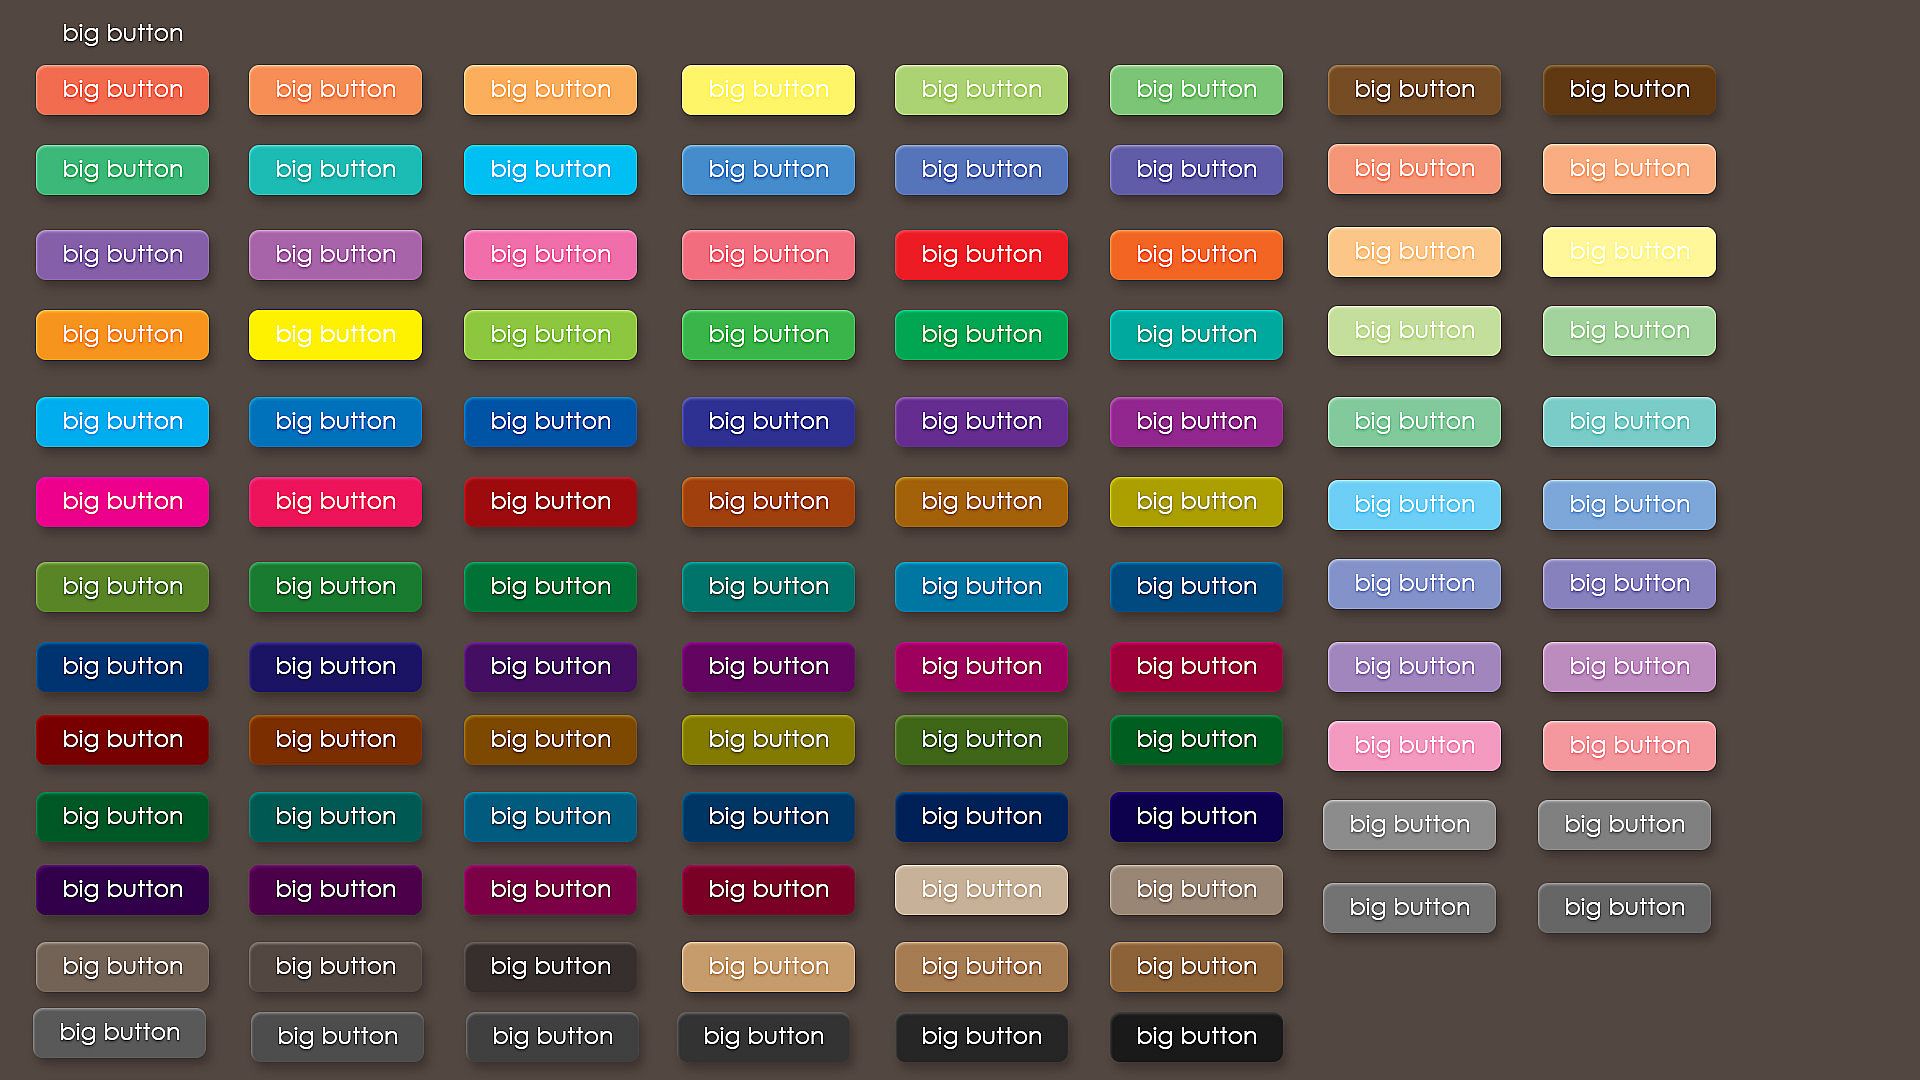1920x1080 pixels.
Task: Click the plain unstyled big button text
Action: click(x=122, y=33)
